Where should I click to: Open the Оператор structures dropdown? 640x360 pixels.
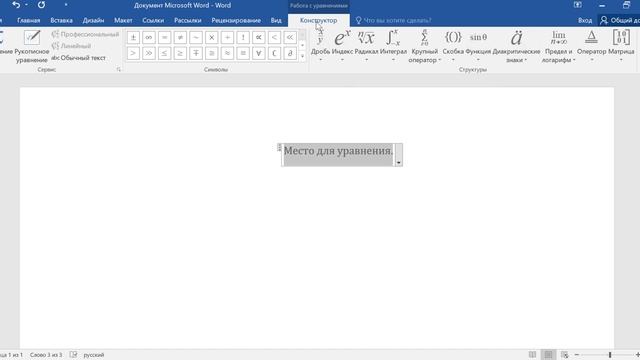point(591,46)
